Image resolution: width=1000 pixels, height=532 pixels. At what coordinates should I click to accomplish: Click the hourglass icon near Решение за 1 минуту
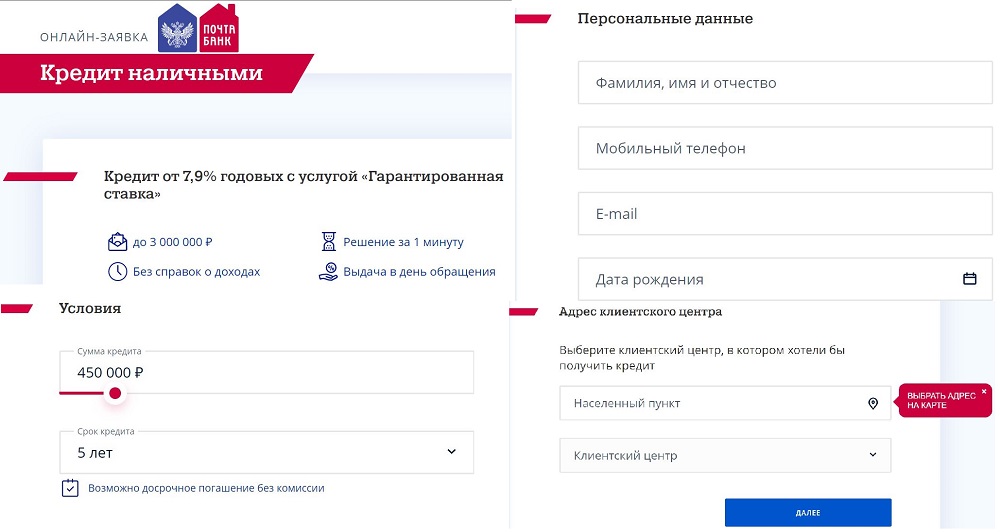click(x=328, y=242)
